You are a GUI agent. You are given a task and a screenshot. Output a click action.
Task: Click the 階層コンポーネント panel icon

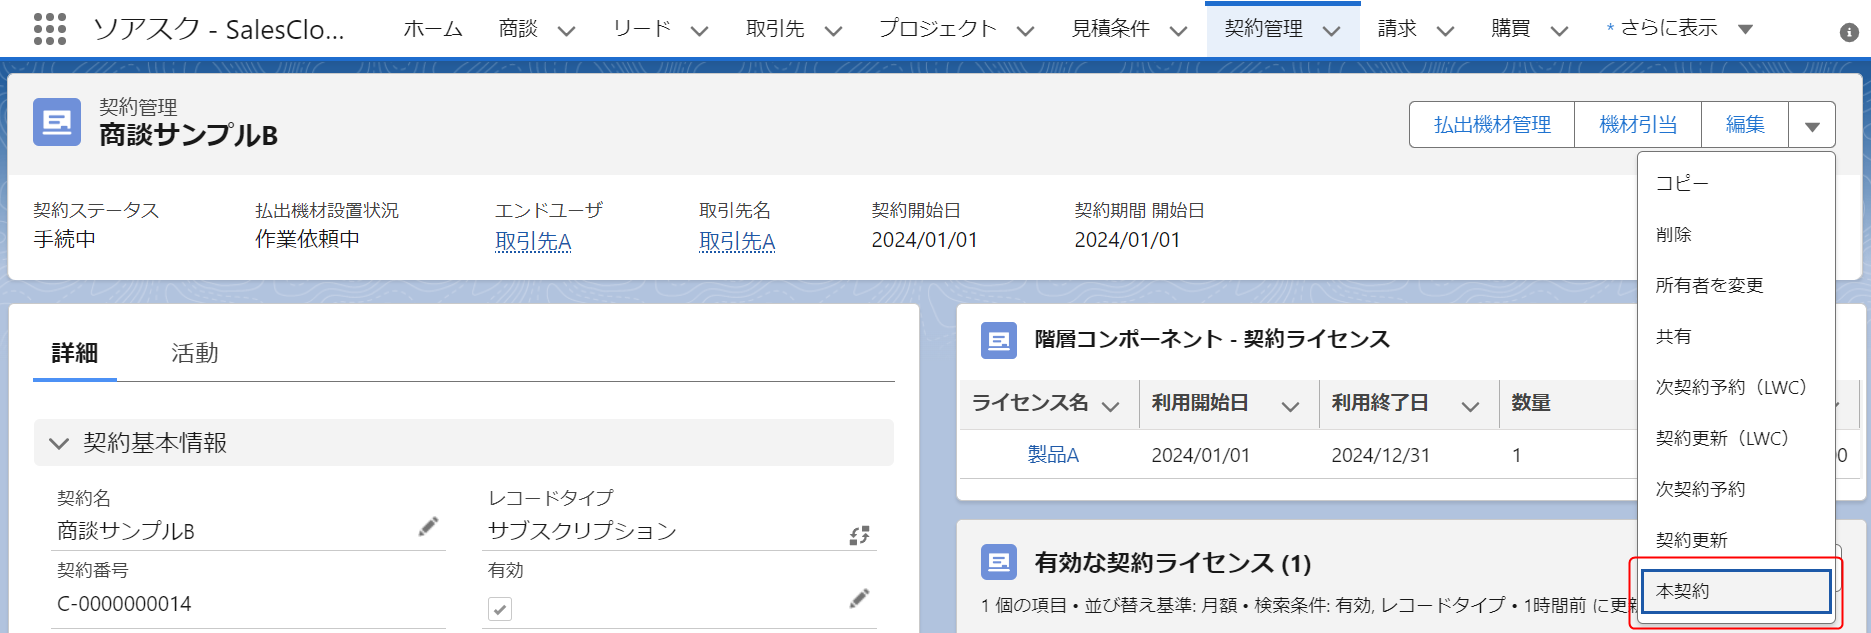[x=998, y=340]
